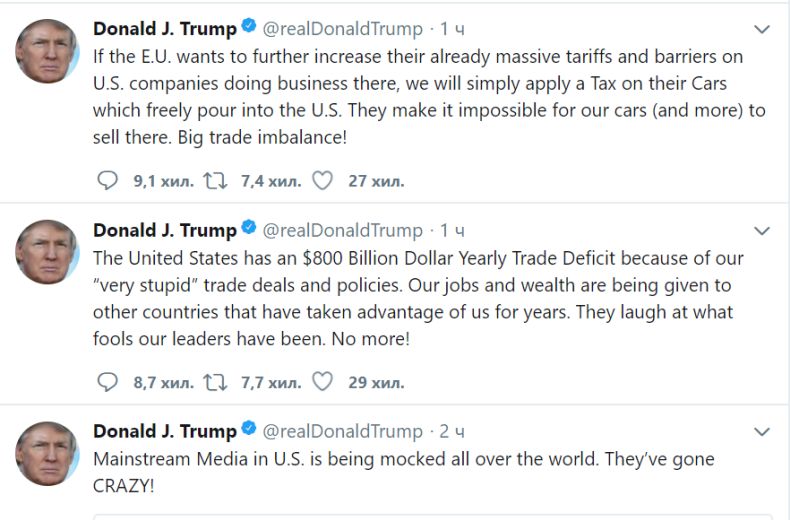
Task: Open the E.U. tariffs tweet text
Action: pyautogui.click(x=430, y=97)
